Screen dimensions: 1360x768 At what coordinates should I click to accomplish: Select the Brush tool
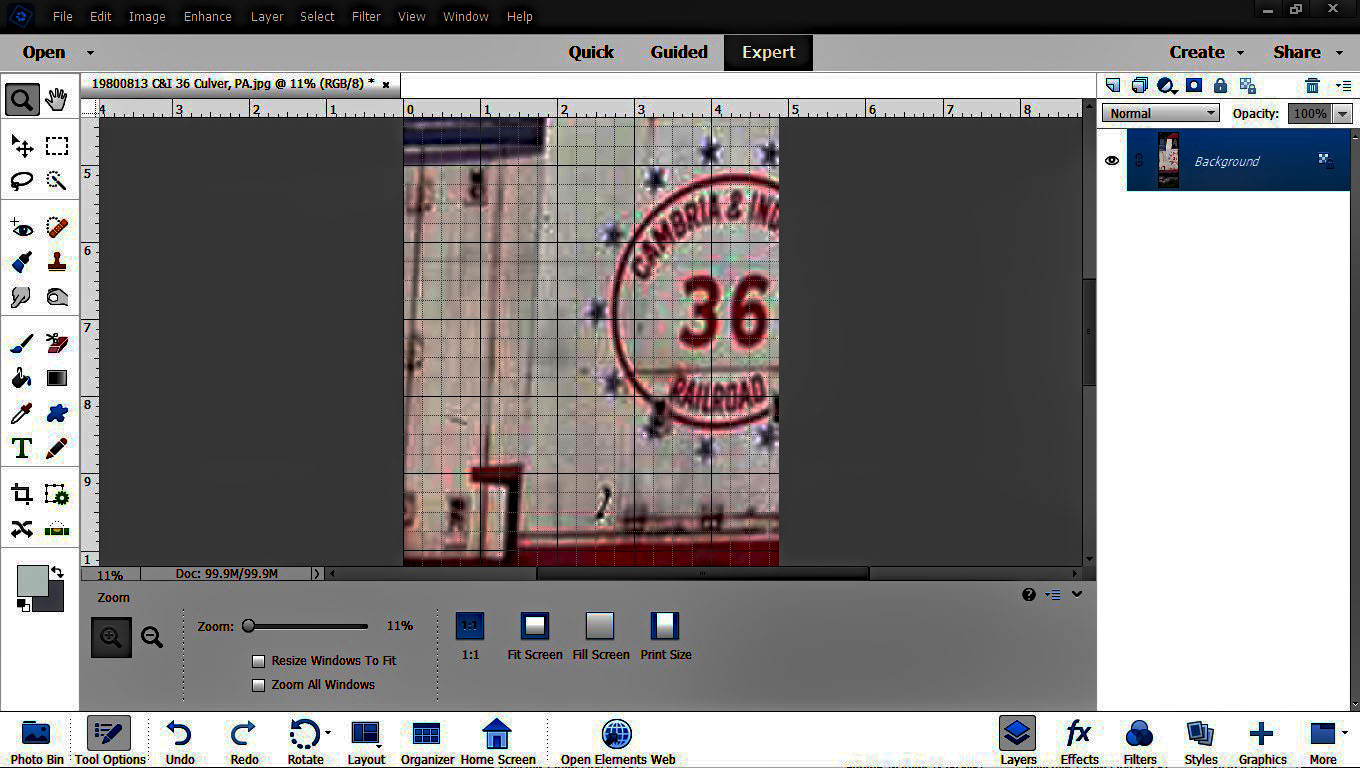pyautogui.click(x=22, y=344)
